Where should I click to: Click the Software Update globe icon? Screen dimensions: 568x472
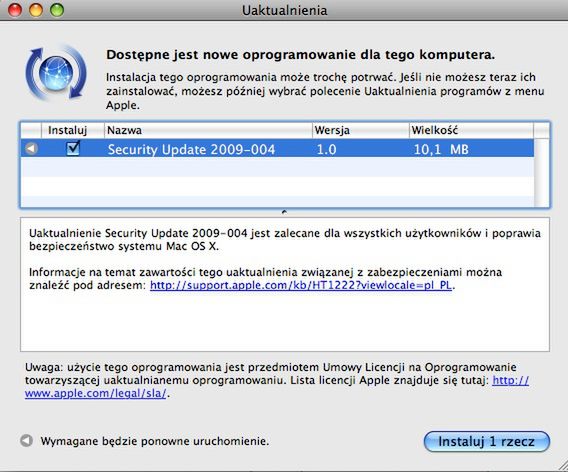(x=56, y=73)
